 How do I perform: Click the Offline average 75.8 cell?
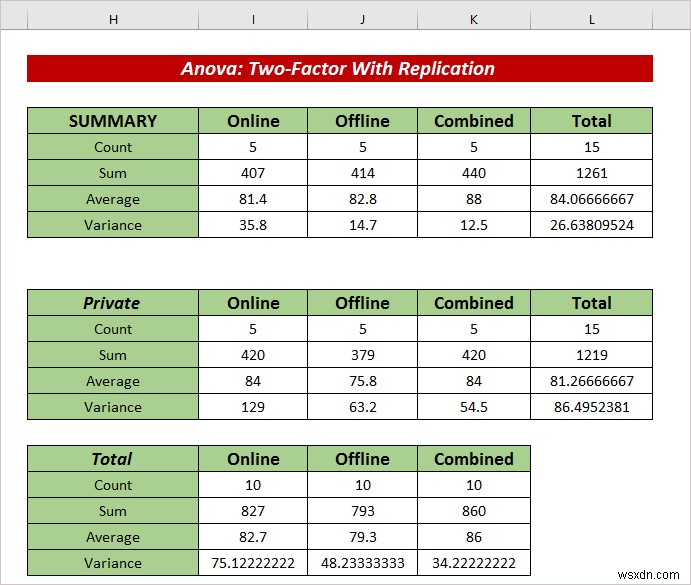click(x=362, y=381)
